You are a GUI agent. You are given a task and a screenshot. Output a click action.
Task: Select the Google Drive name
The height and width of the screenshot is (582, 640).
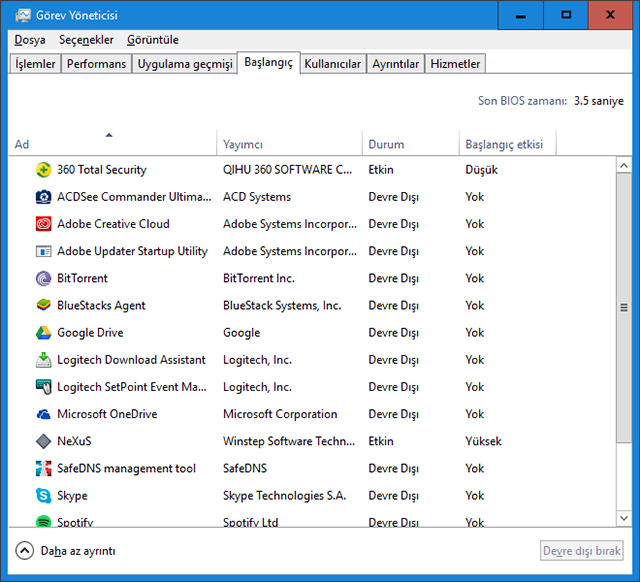click(90, 333)
